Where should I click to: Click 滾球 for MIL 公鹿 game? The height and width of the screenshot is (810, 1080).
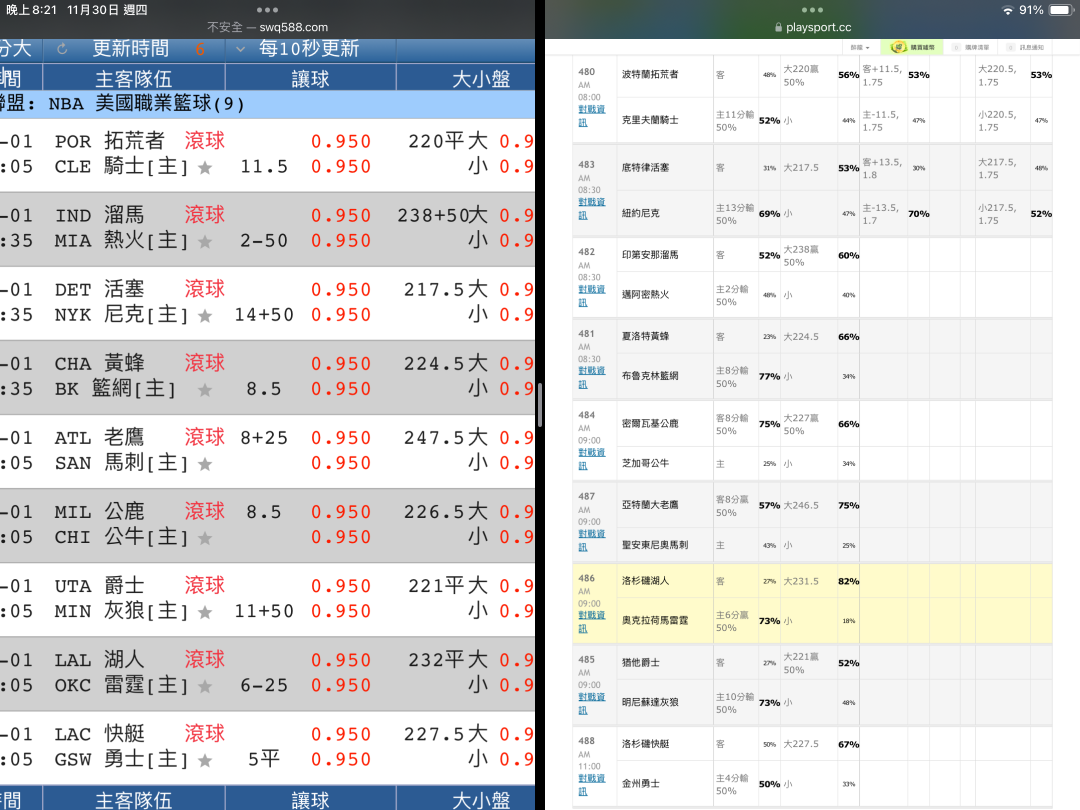[205, 511]
